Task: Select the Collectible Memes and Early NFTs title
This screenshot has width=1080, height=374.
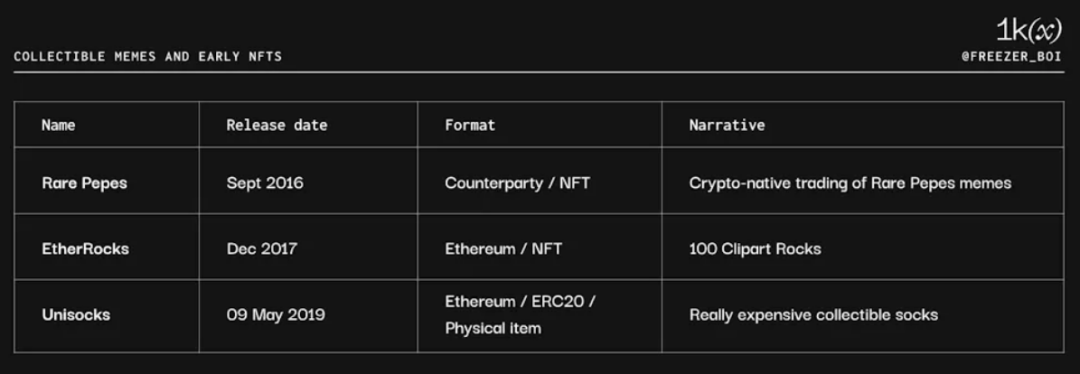Action: pyautogui.click(x=147, y=56)
